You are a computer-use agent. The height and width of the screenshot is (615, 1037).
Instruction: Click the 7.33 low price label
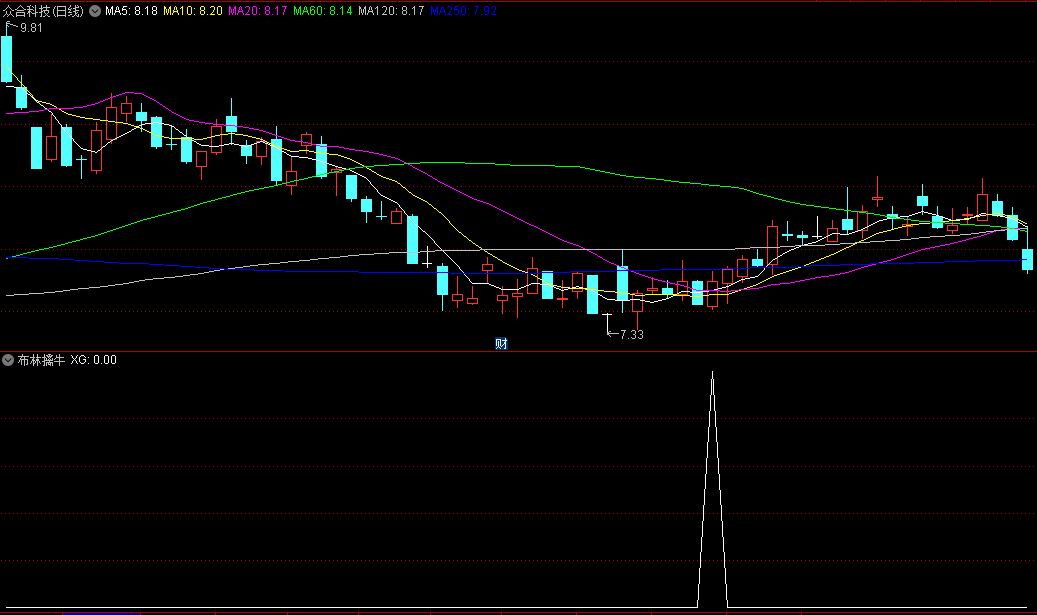click(632, 335)
